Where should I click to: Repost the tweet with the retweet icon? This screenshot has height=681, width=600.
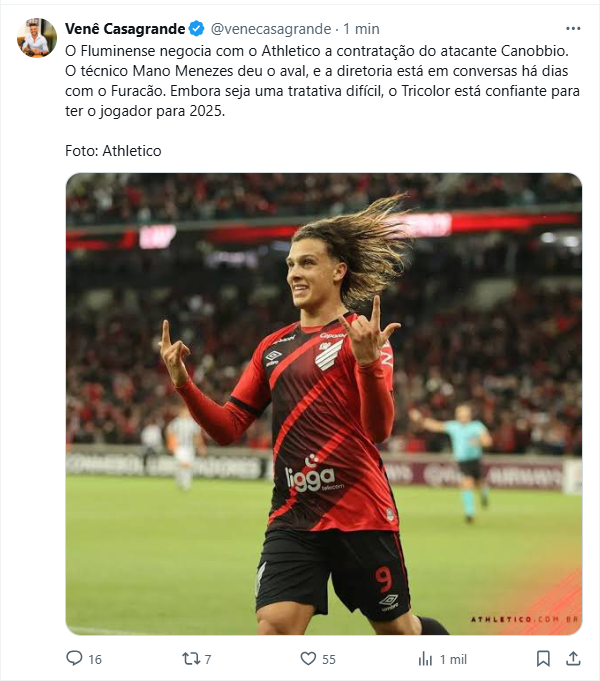tap(190, 659)
